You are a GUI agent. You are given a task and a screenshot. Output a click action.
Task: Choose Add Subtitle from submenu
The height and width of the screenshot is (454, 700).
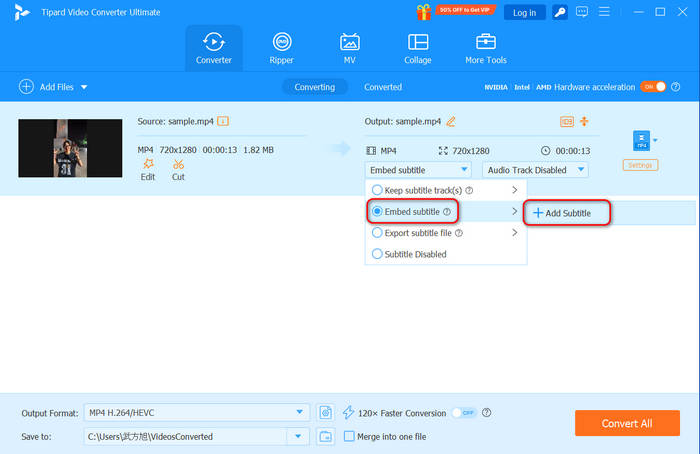click(567, 213)
